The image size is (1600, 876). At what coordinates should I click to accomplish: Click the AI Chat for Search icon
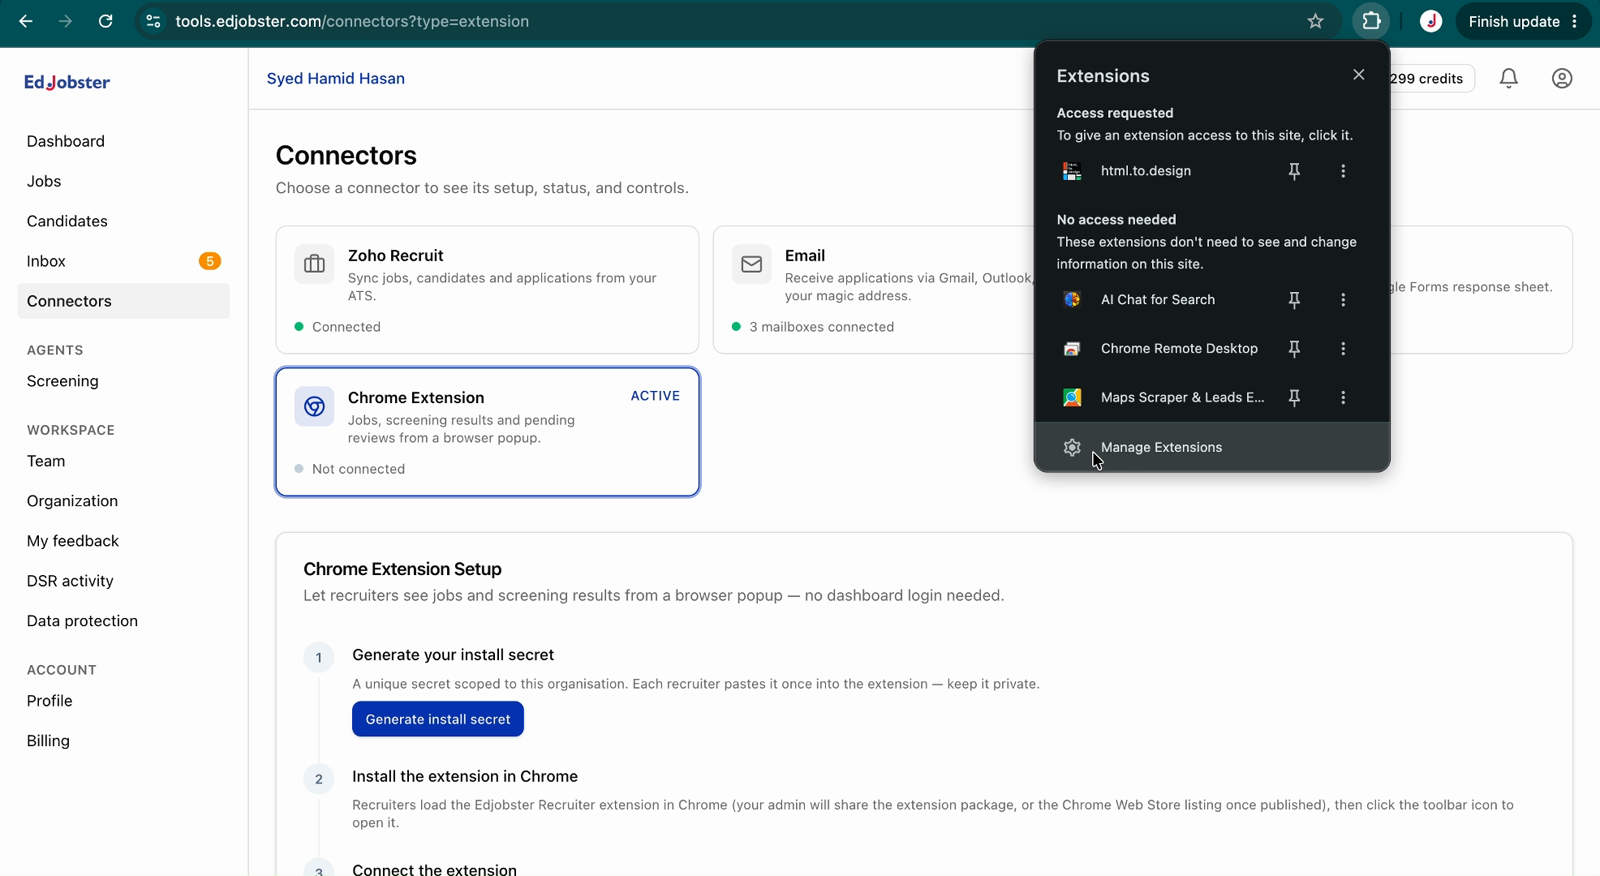click(1072, 299)
